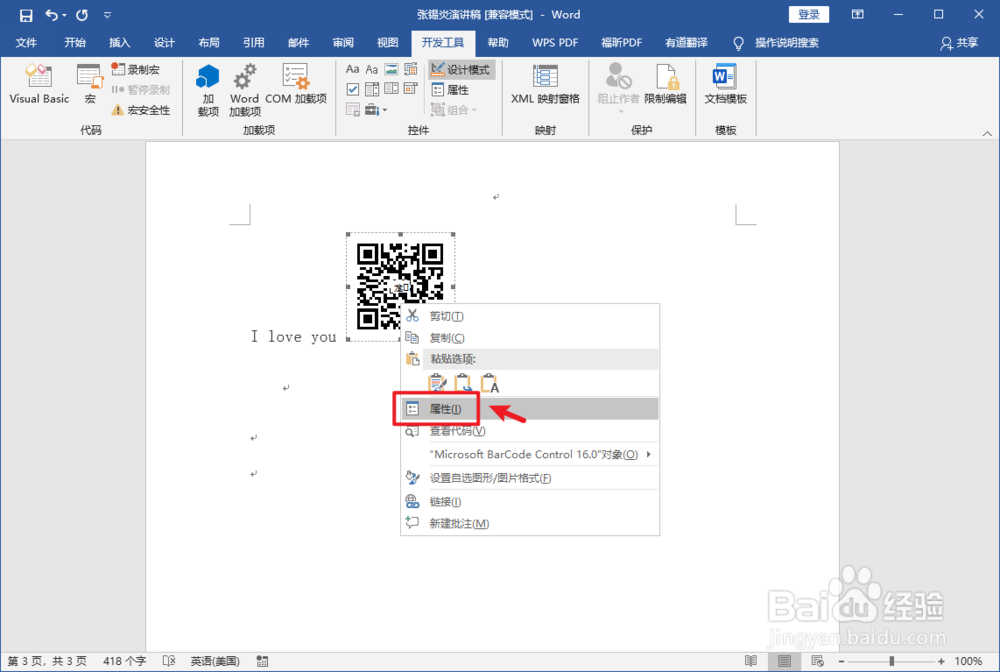Screen dimensions: 1000x672
Task: Click the 操作说明搜索 lightbulb search
Action: 776,43
